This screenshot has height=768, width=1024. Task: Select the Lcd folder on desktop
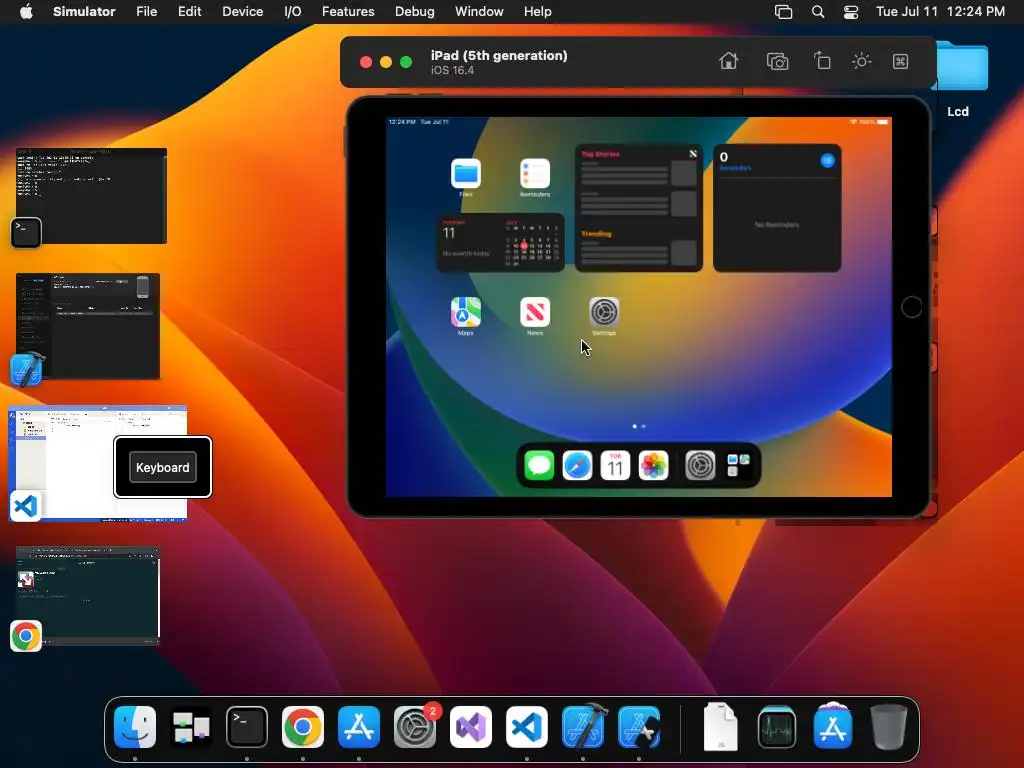pyautogui.click(x=959, y=78)
